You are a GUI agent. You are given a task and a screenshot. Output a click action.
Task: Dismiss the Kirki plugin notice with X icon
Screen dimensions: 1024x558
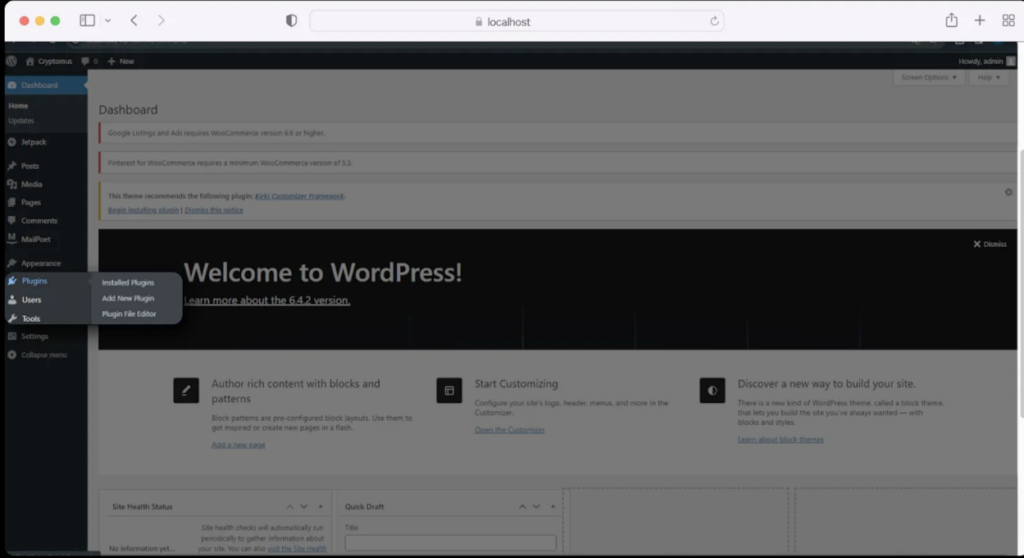point(1008,192)
